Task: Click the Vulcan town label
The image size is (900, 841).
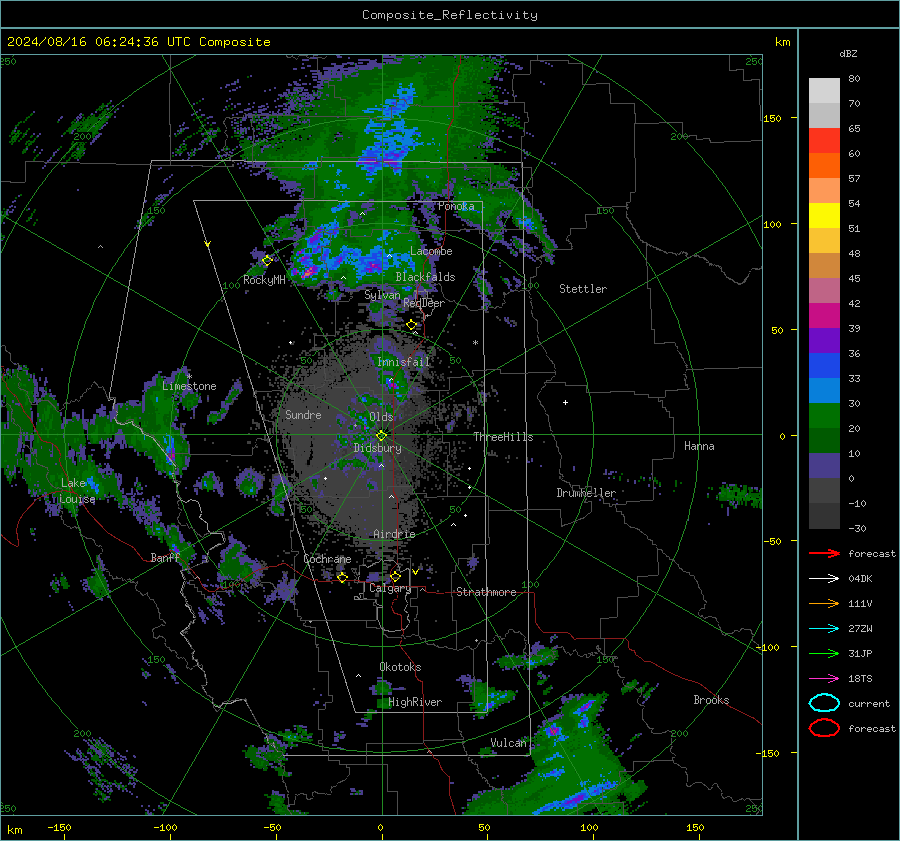Action: click(x=508, y=743)
